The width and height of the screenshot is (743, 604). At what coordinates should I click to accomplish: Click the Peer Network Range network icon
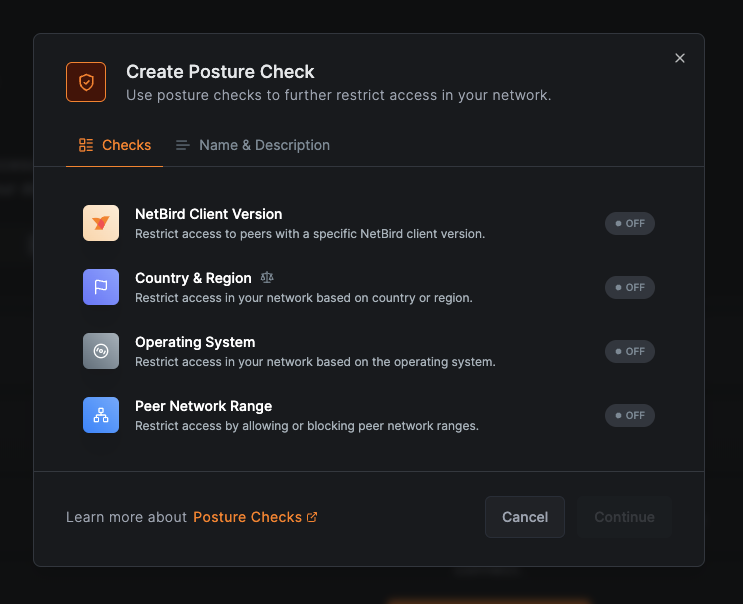[101, 415]
